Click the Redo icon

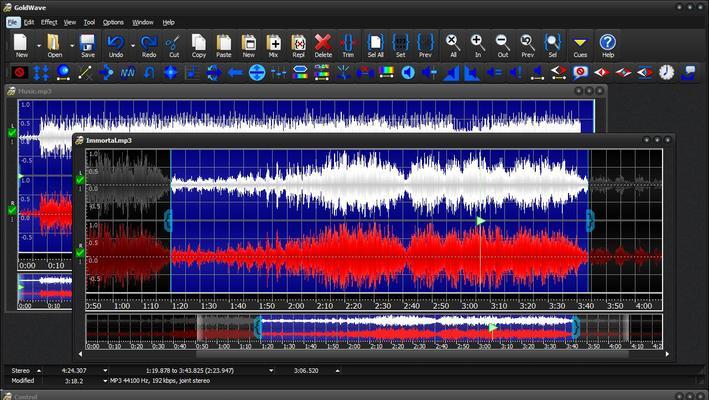149,46
